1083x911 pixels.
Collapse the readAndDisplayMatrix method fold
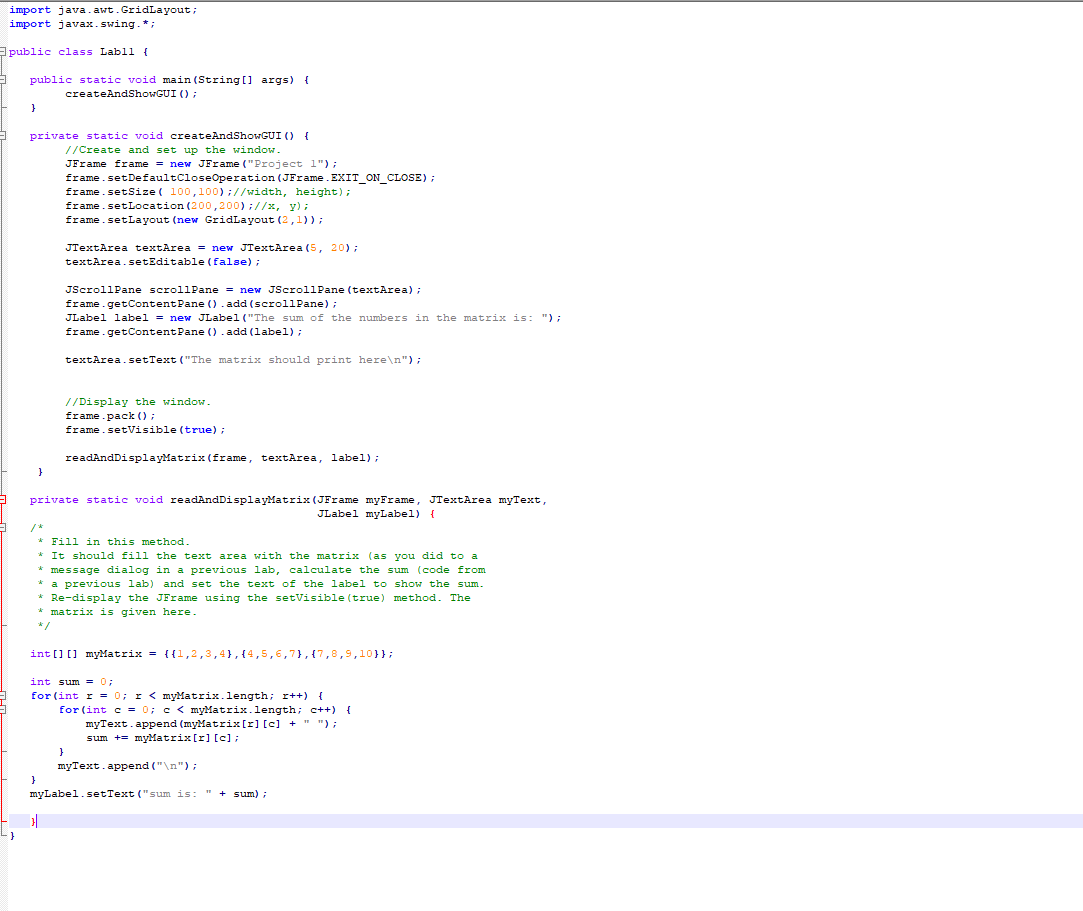pos(4,499)
